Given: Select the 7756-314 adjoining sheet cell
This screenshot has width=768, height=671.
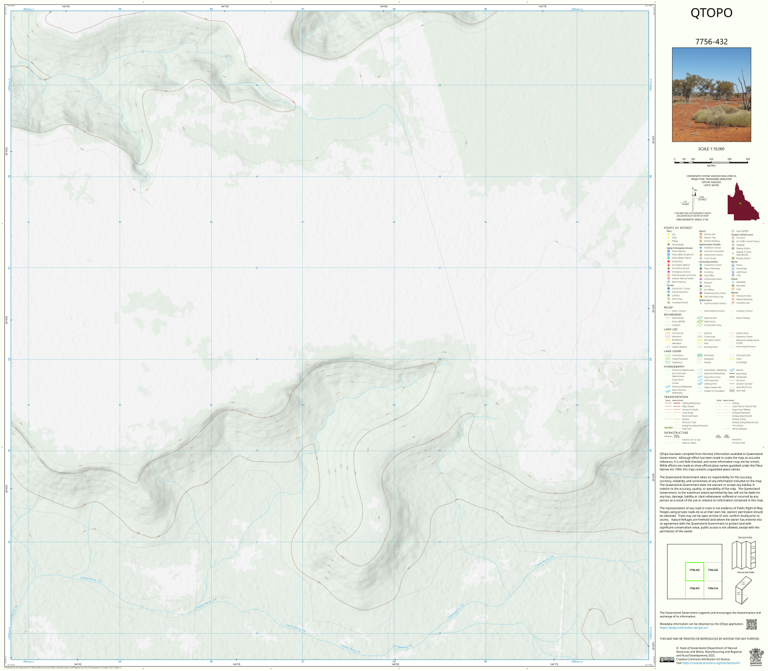Looking at the screenshot, I should coord(713,589).
